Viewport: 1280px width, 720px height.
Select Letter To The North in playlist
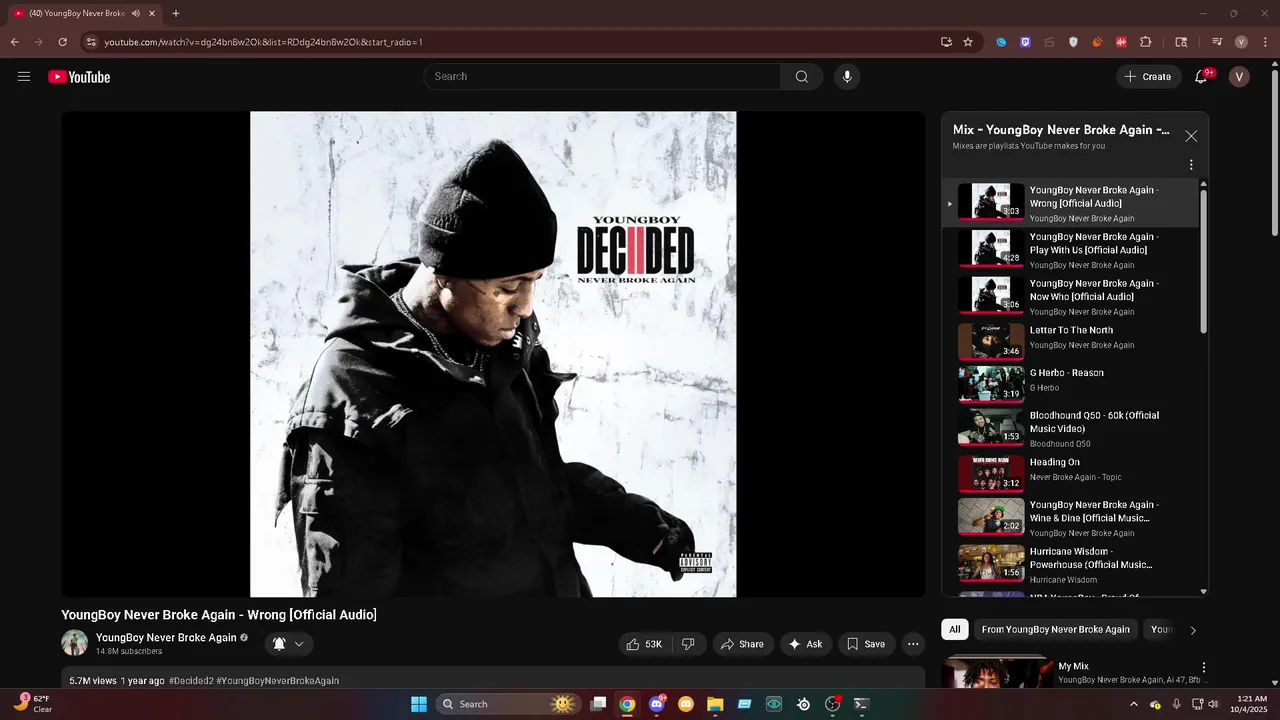(1070, 341)
